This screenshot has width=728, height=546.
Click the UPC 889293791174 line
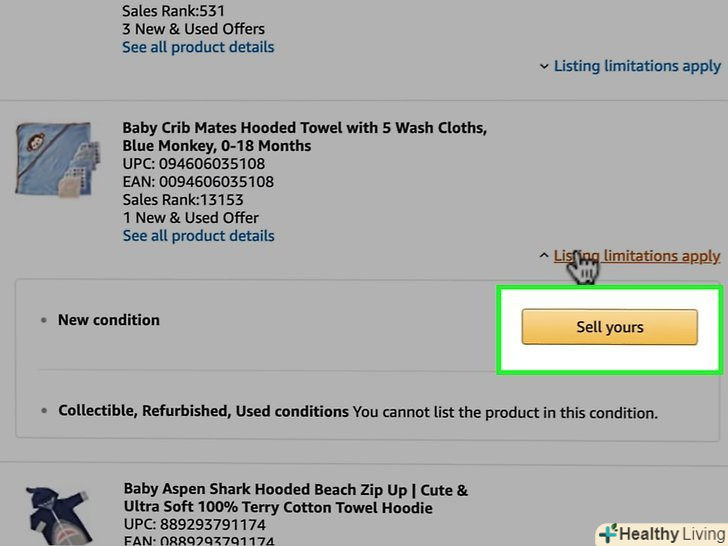194,526
